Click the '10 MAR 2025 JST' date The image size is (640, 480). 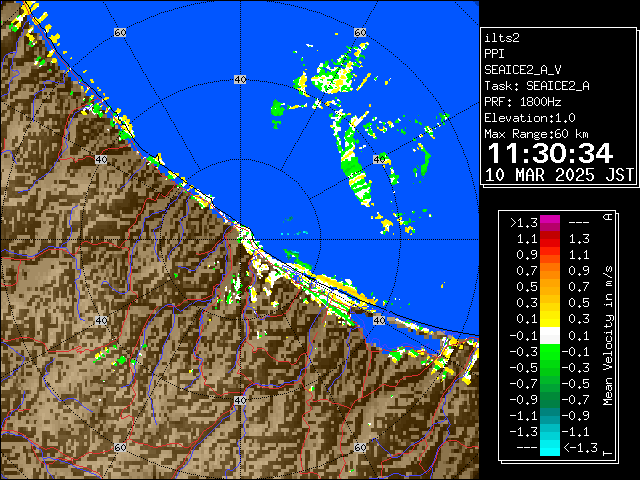559,175
